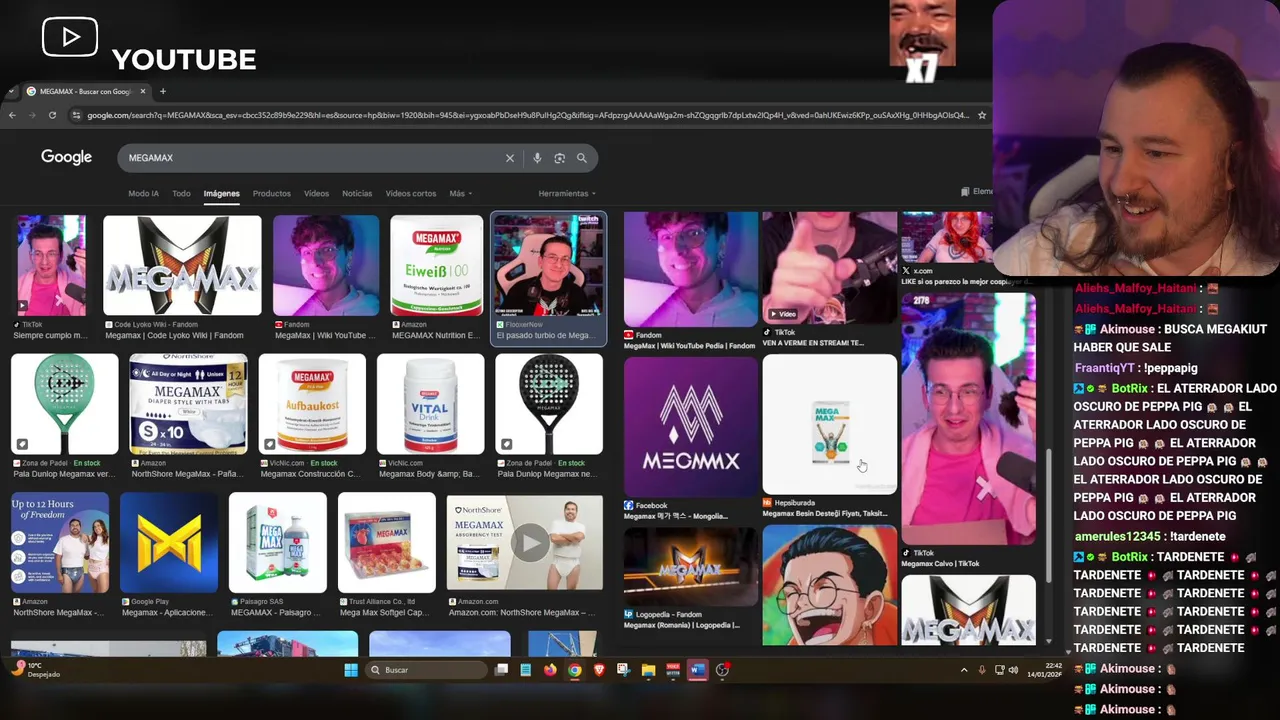1280x720 pixels.
Task: Click the taskbar Buscar search box
Action: [x=425, y=670]
